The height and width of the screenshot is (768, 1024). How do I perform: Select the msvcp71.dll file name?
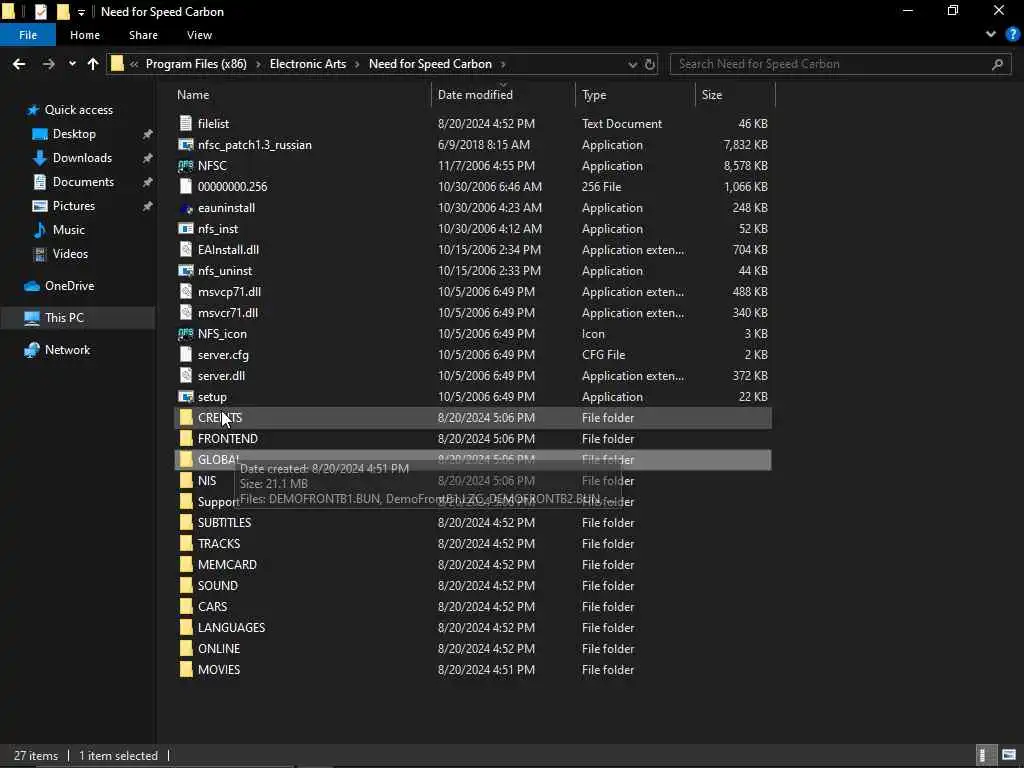pyautogui.click(x=229, y=292)
